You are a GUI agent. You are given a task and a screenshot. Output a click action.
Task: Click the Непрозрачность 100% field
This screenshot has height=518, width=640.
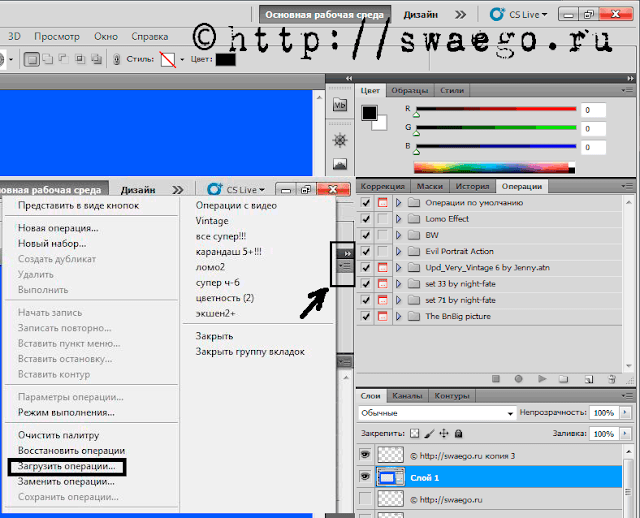coord(604,413)
